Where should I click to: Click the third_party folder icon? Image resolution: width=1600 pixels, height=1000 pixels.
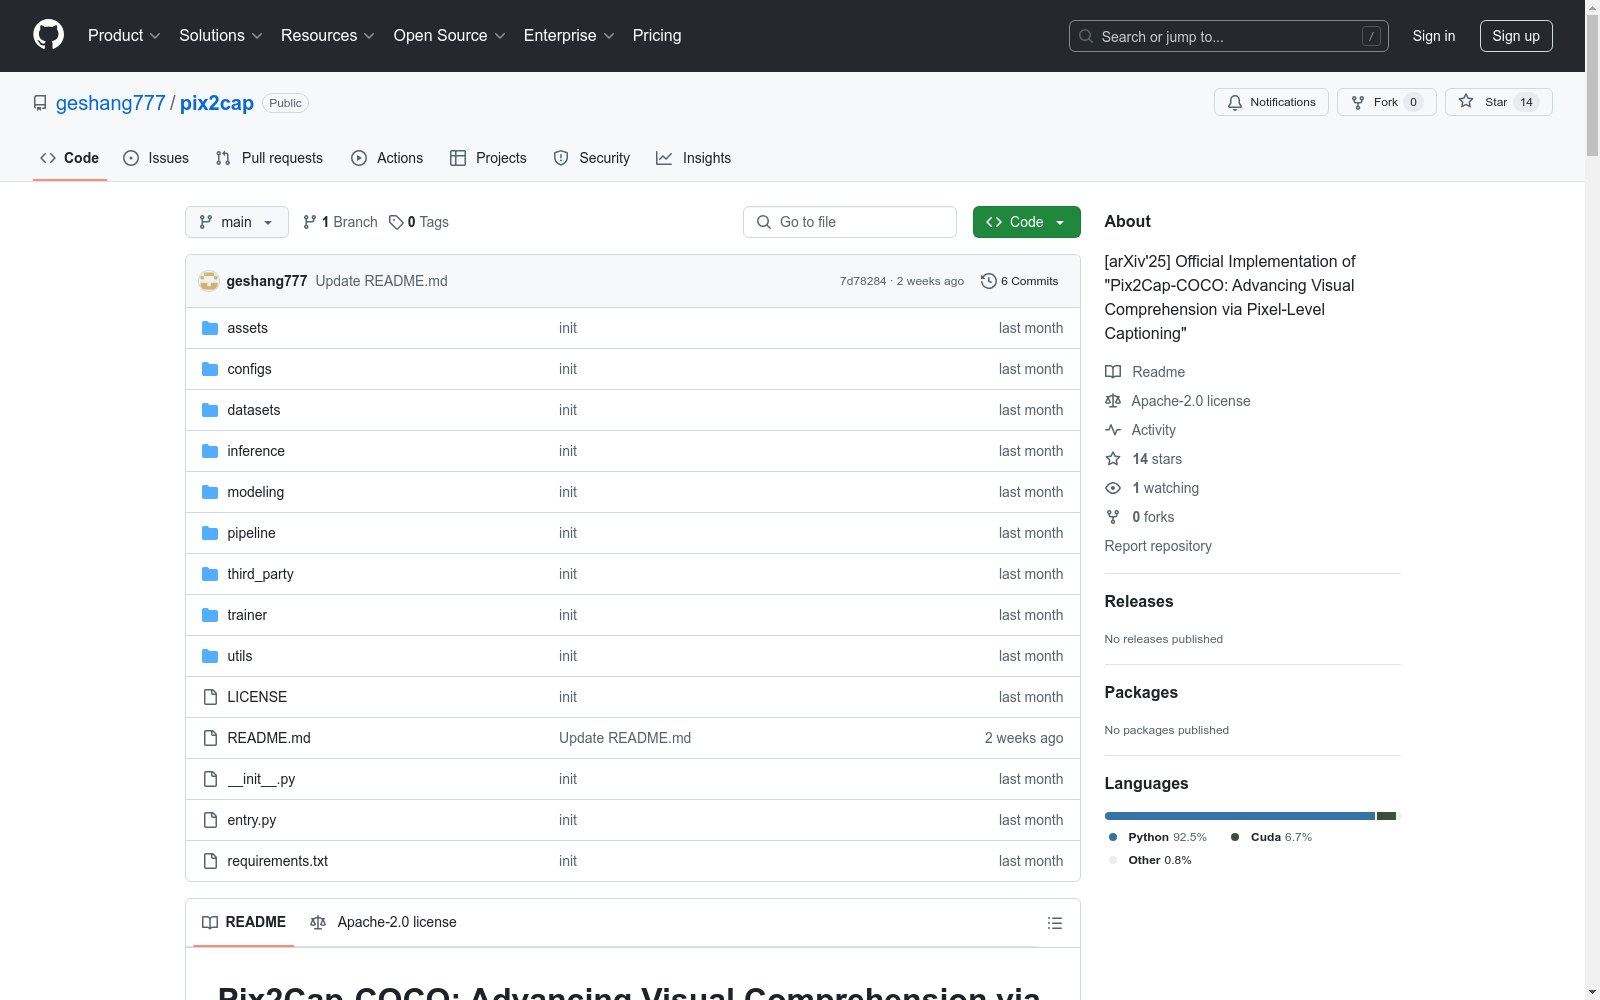[210, 574]
